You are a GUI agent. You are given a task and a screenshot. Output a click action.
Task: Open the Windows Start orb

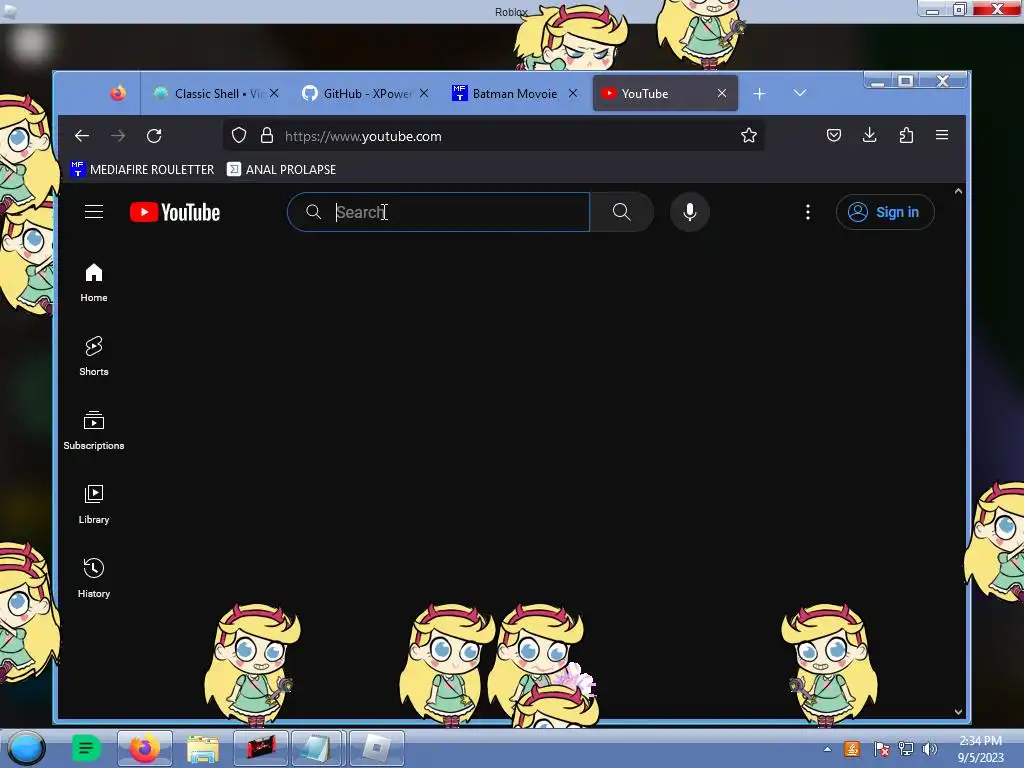pyautogui.click(x=27, y=748)
